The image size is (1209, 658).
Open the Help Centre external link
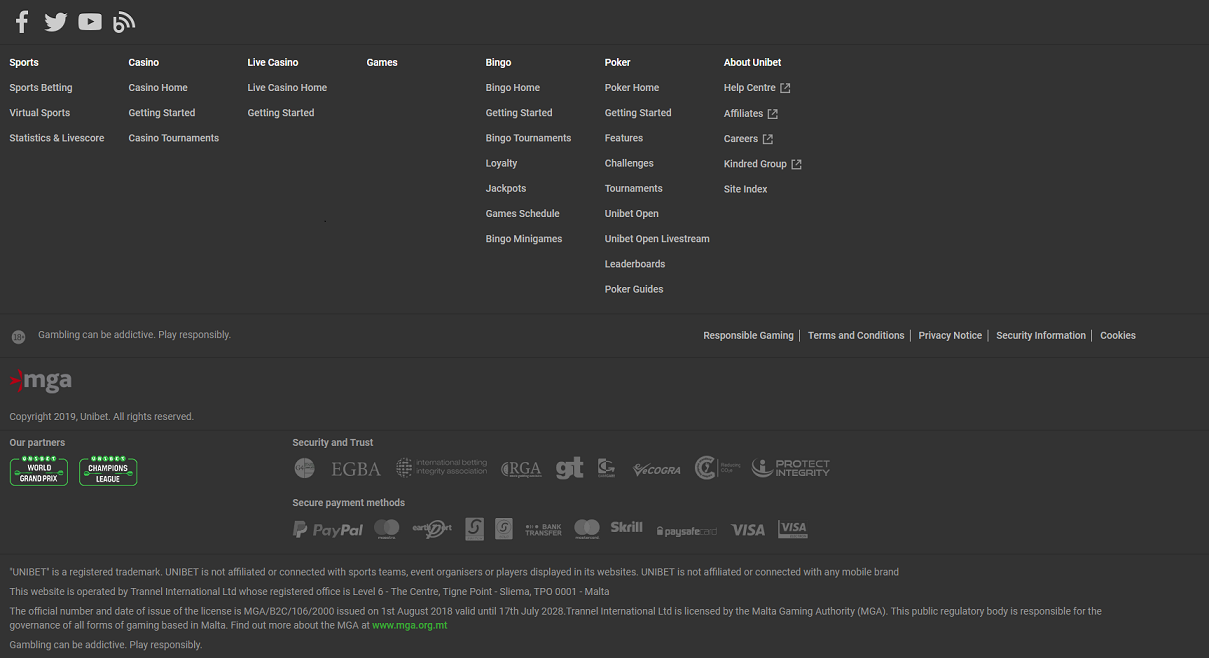tap(757, 88)
